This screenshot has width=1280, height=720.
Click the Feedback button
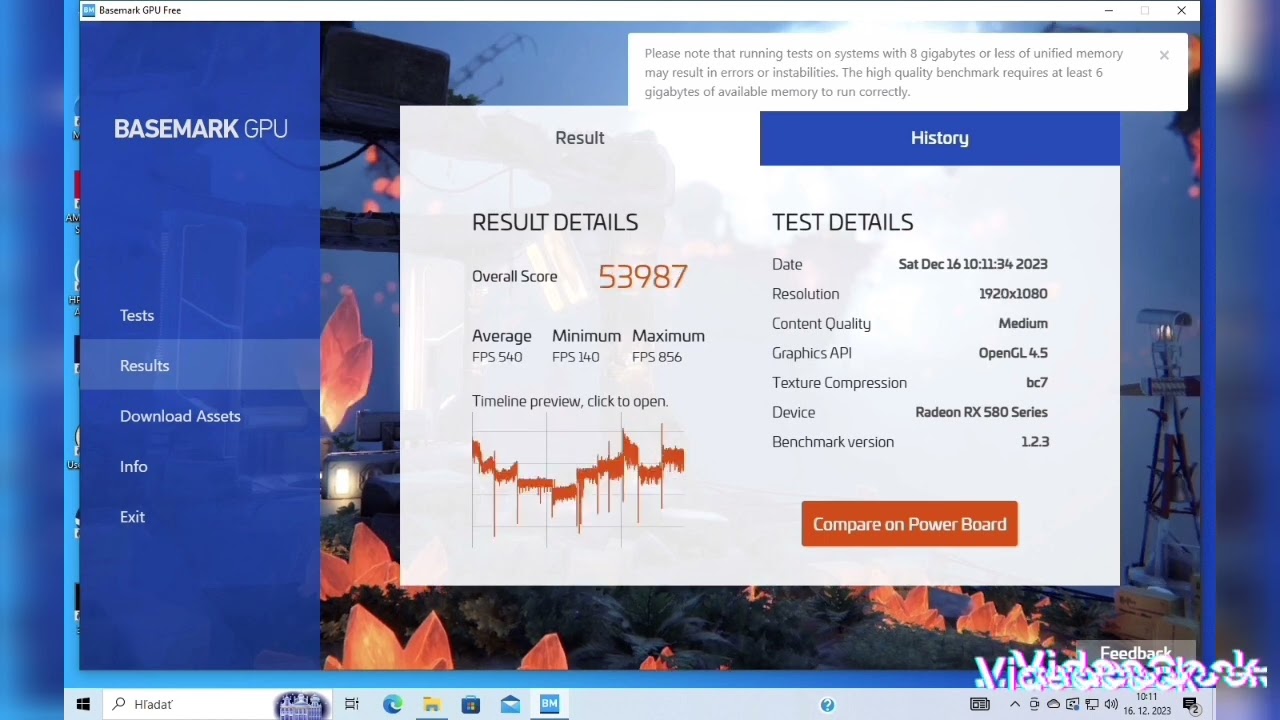pos(1135,654)
